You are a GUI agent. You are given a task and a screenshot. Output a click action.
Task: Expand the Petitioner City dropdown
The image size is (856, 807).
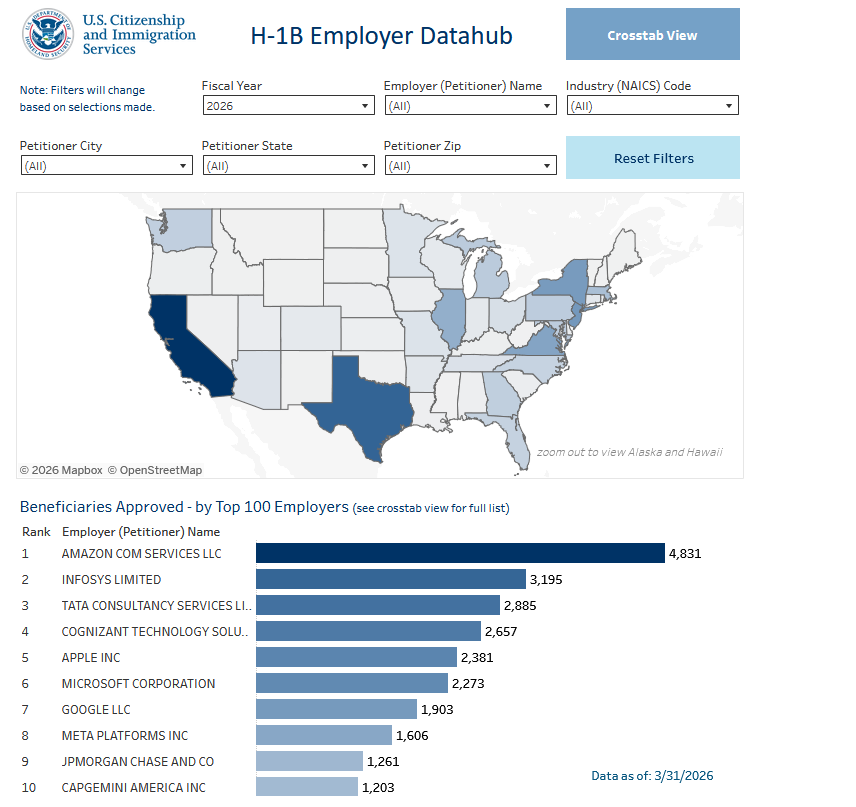pyautogui.click(x=106, y=165)
